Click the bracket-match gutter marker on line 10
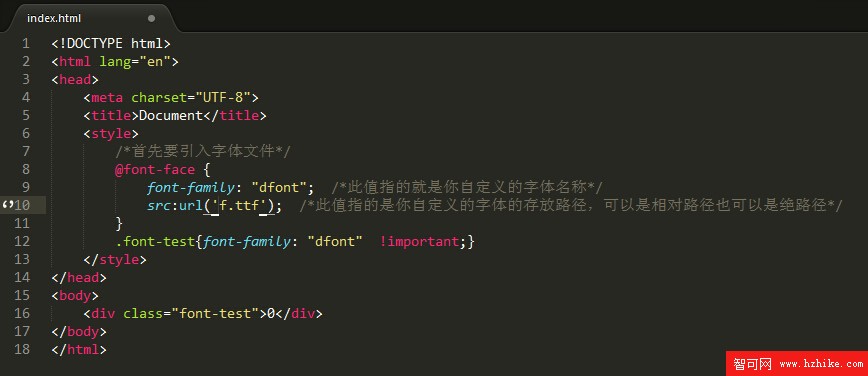Image resolution: width=868 pixels, height=376 pixels. (x=7, y=205)
